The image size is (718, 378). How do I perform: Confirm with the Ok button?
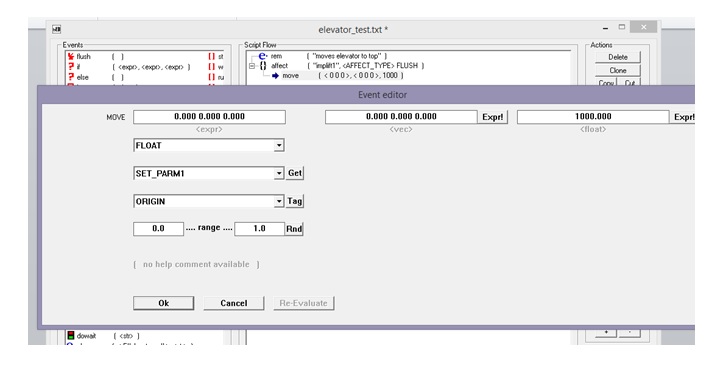click(x=163, y=303)
